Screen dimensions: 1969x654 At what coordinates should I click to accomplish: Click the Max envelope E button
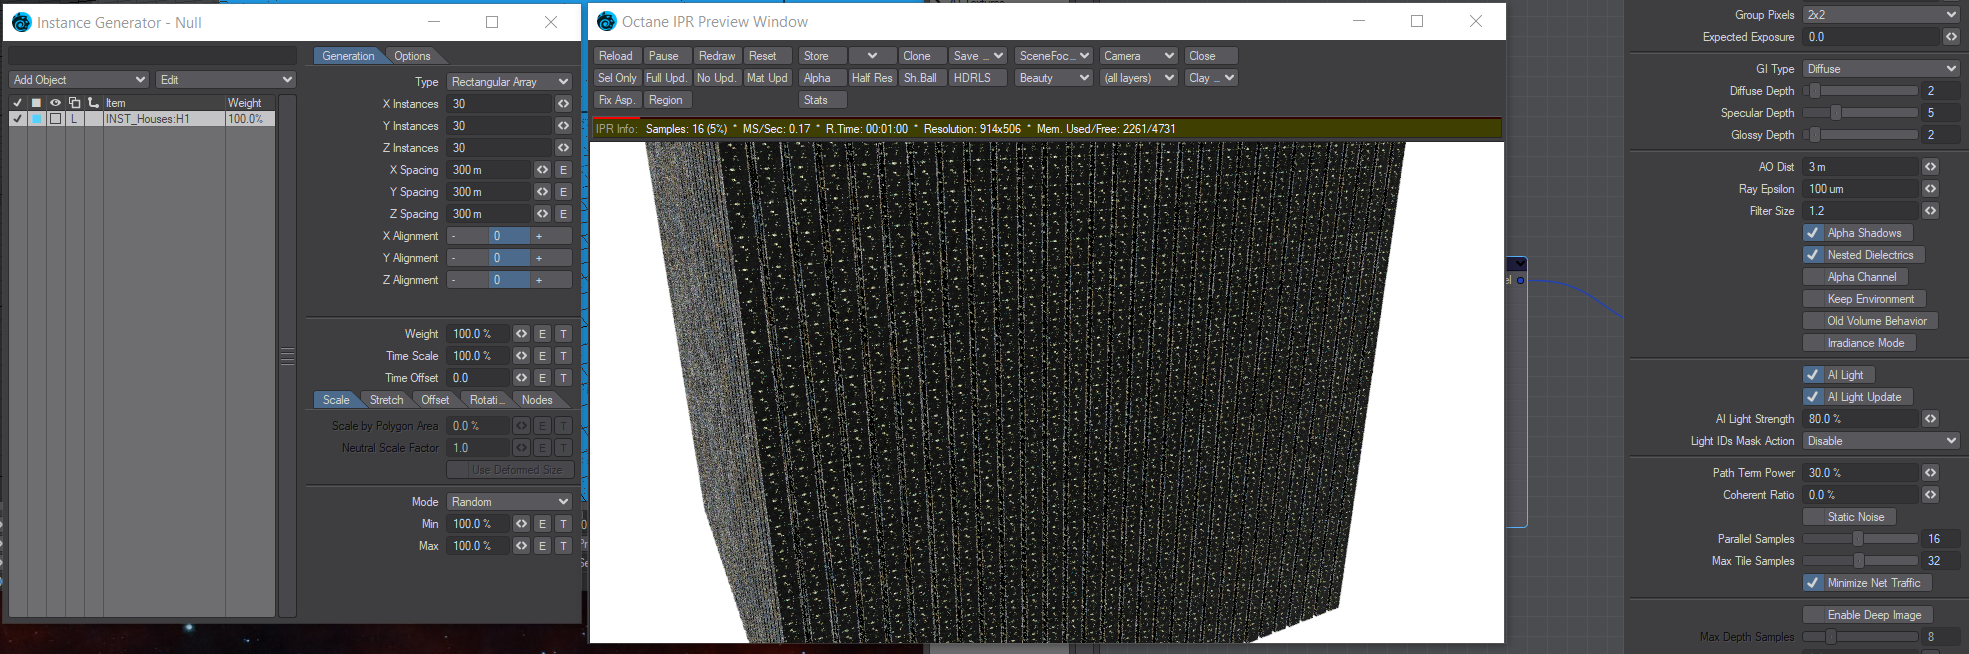pos(542,546)
